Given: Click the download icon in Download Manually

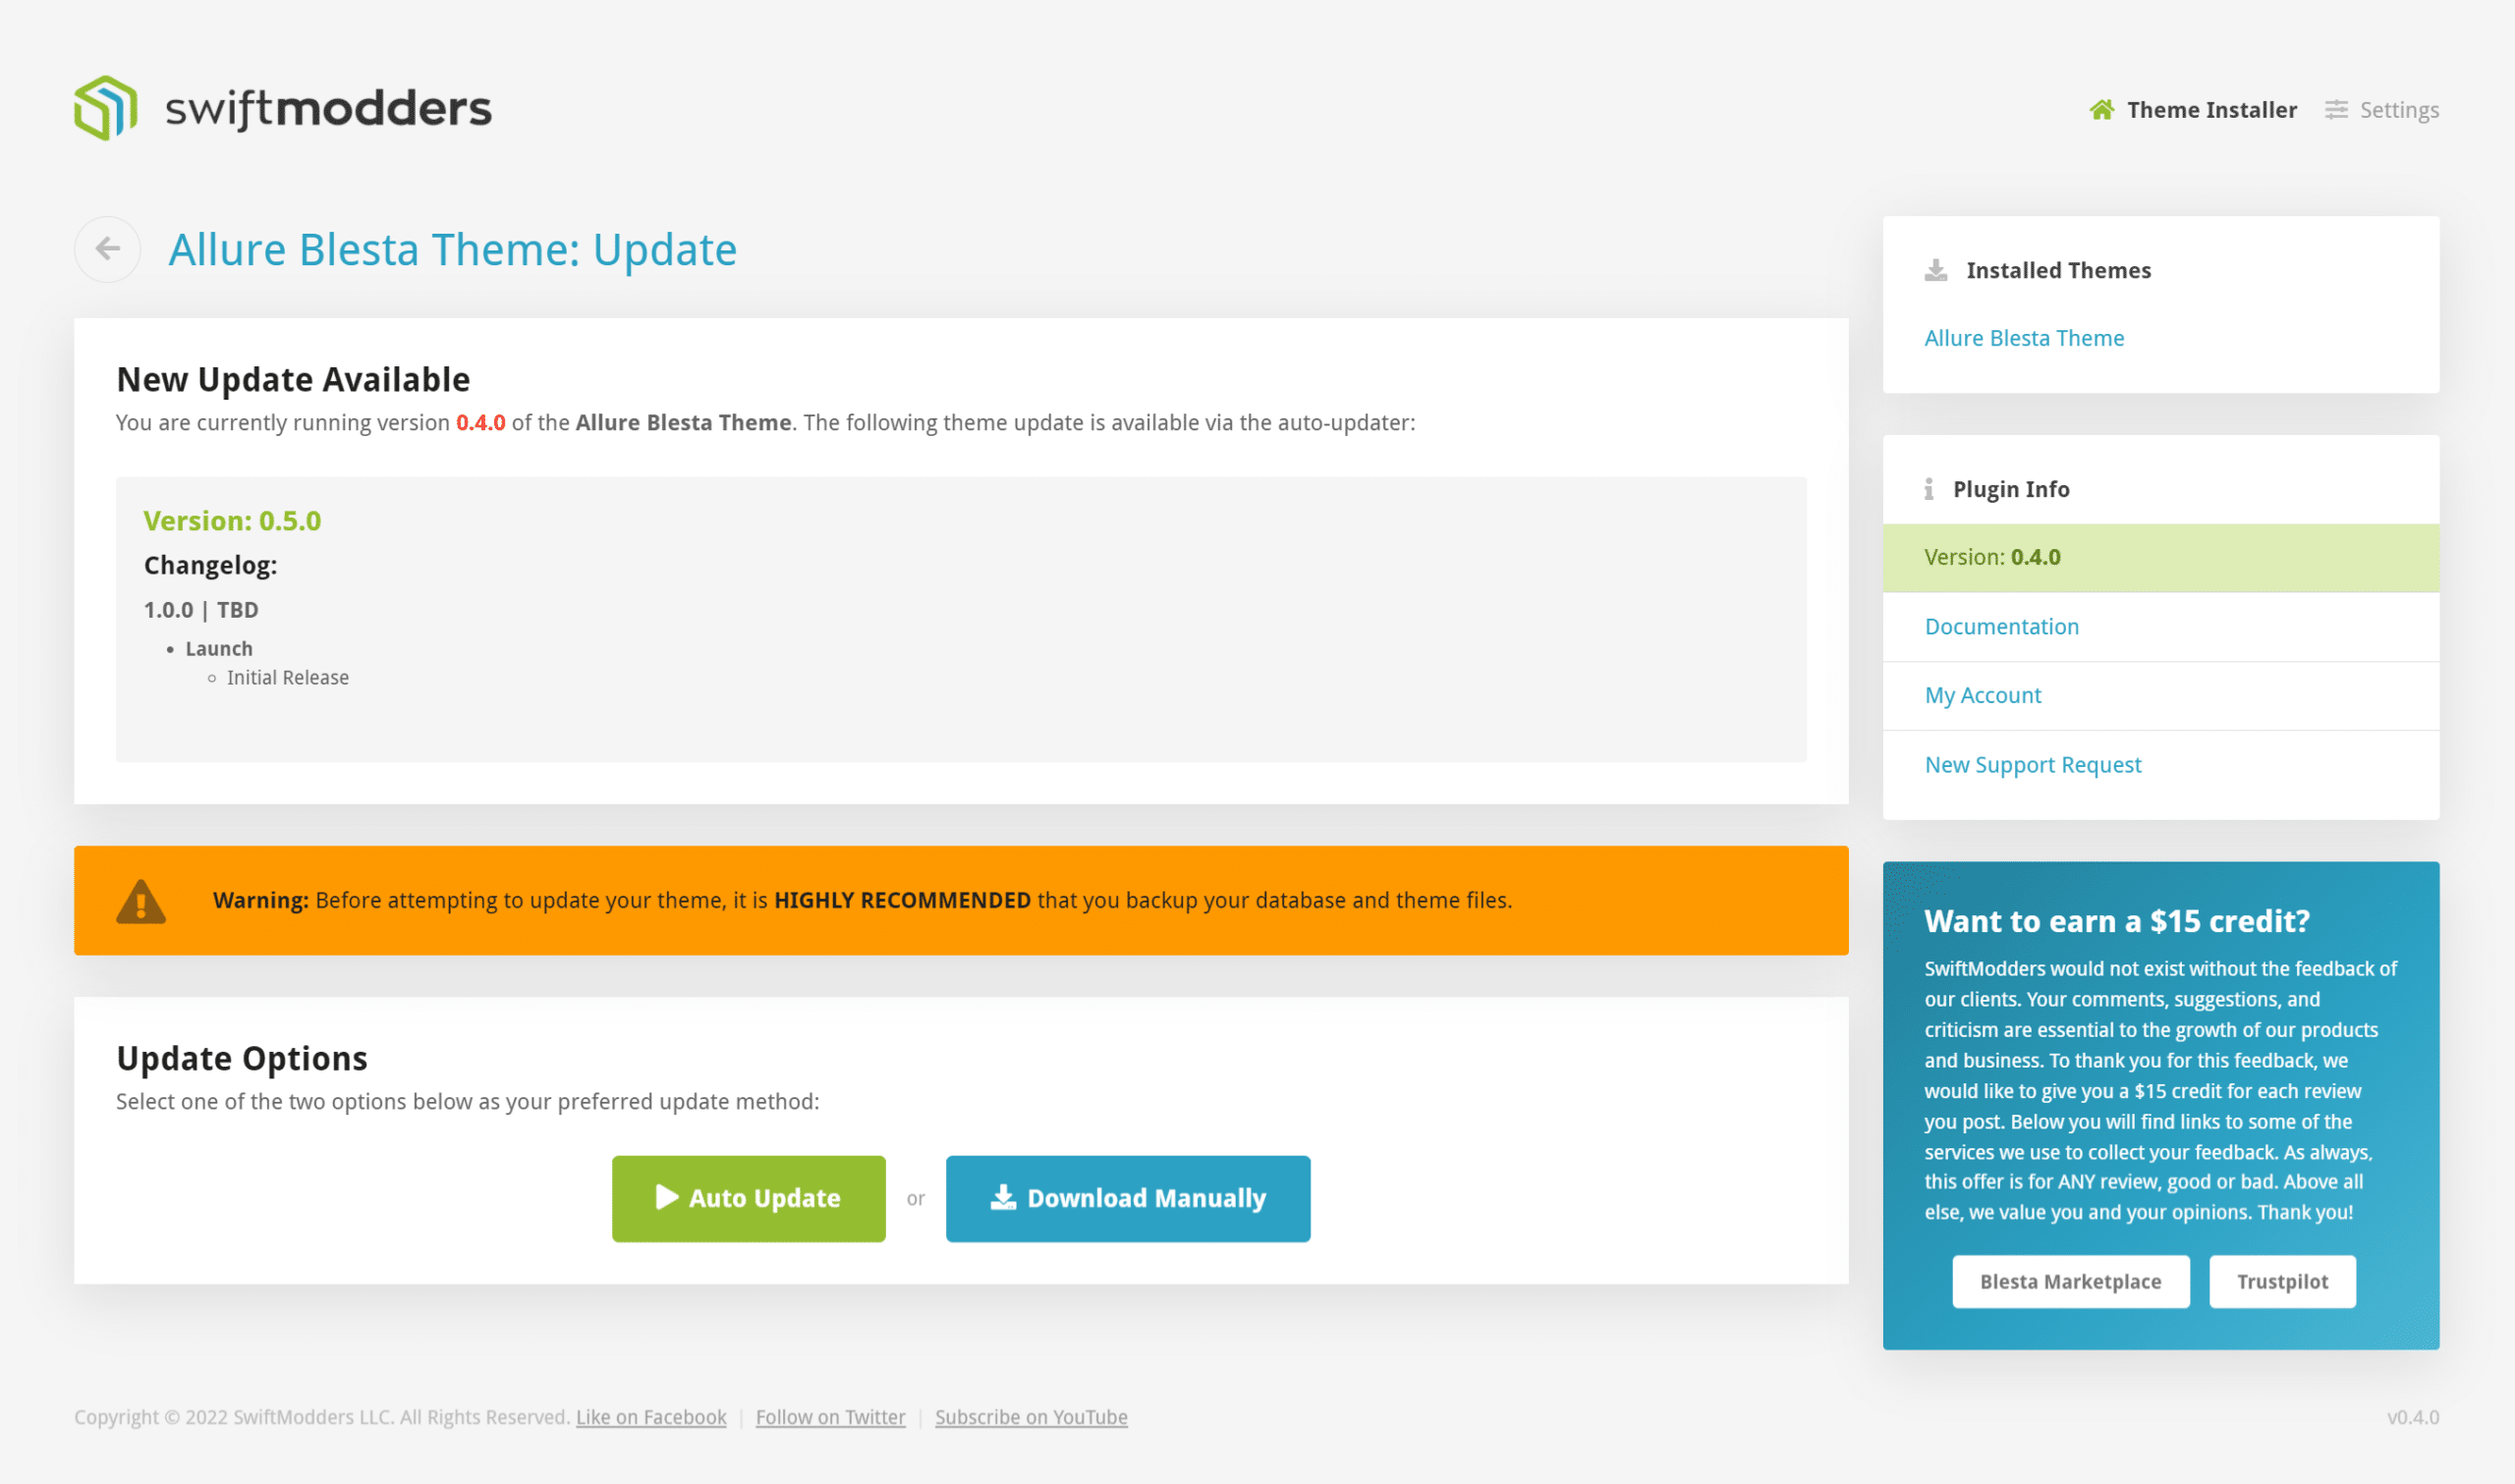Looking at the screenshot, I should 1003,1198.
